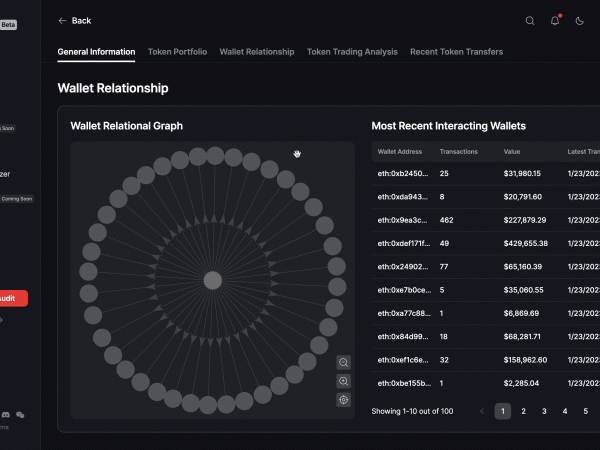The image size is (600, 450).
Task: Open notifications bell icon
Action: 555,21
